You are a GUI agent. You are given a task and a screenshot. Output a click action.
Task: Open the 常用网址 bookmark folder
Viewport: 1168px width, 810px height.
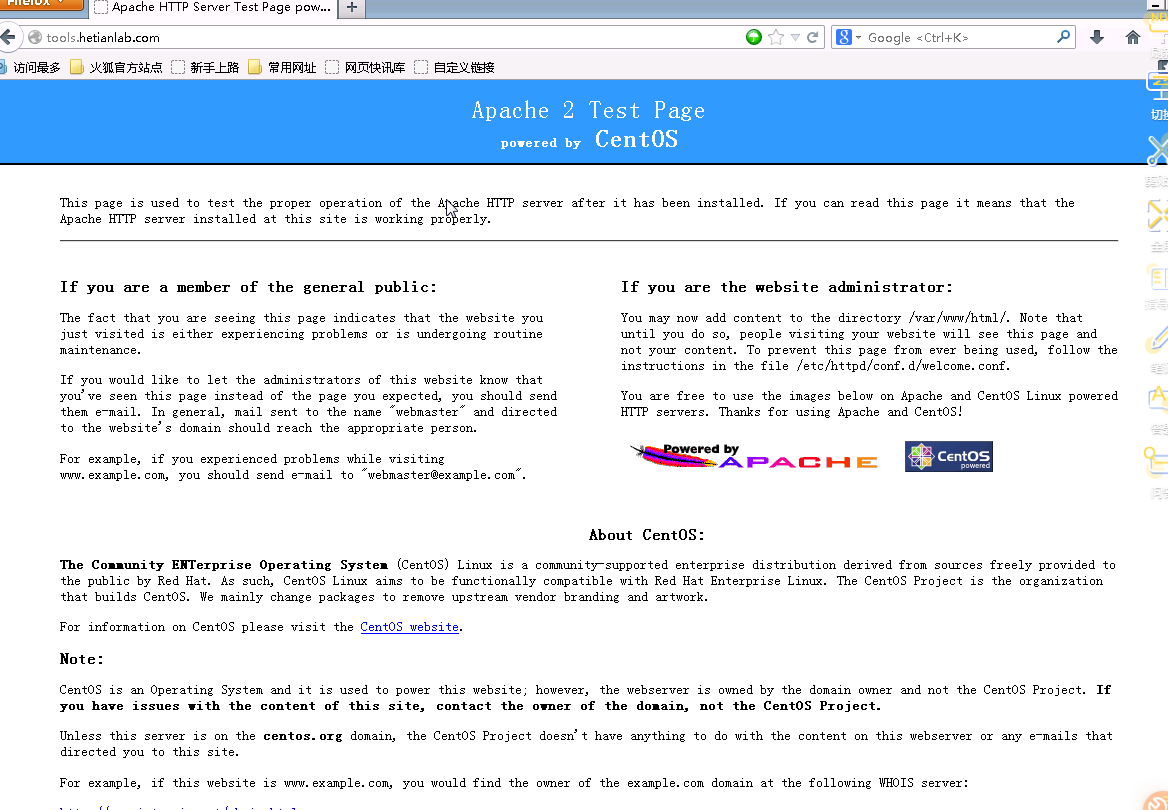click(x=282, y=68)
